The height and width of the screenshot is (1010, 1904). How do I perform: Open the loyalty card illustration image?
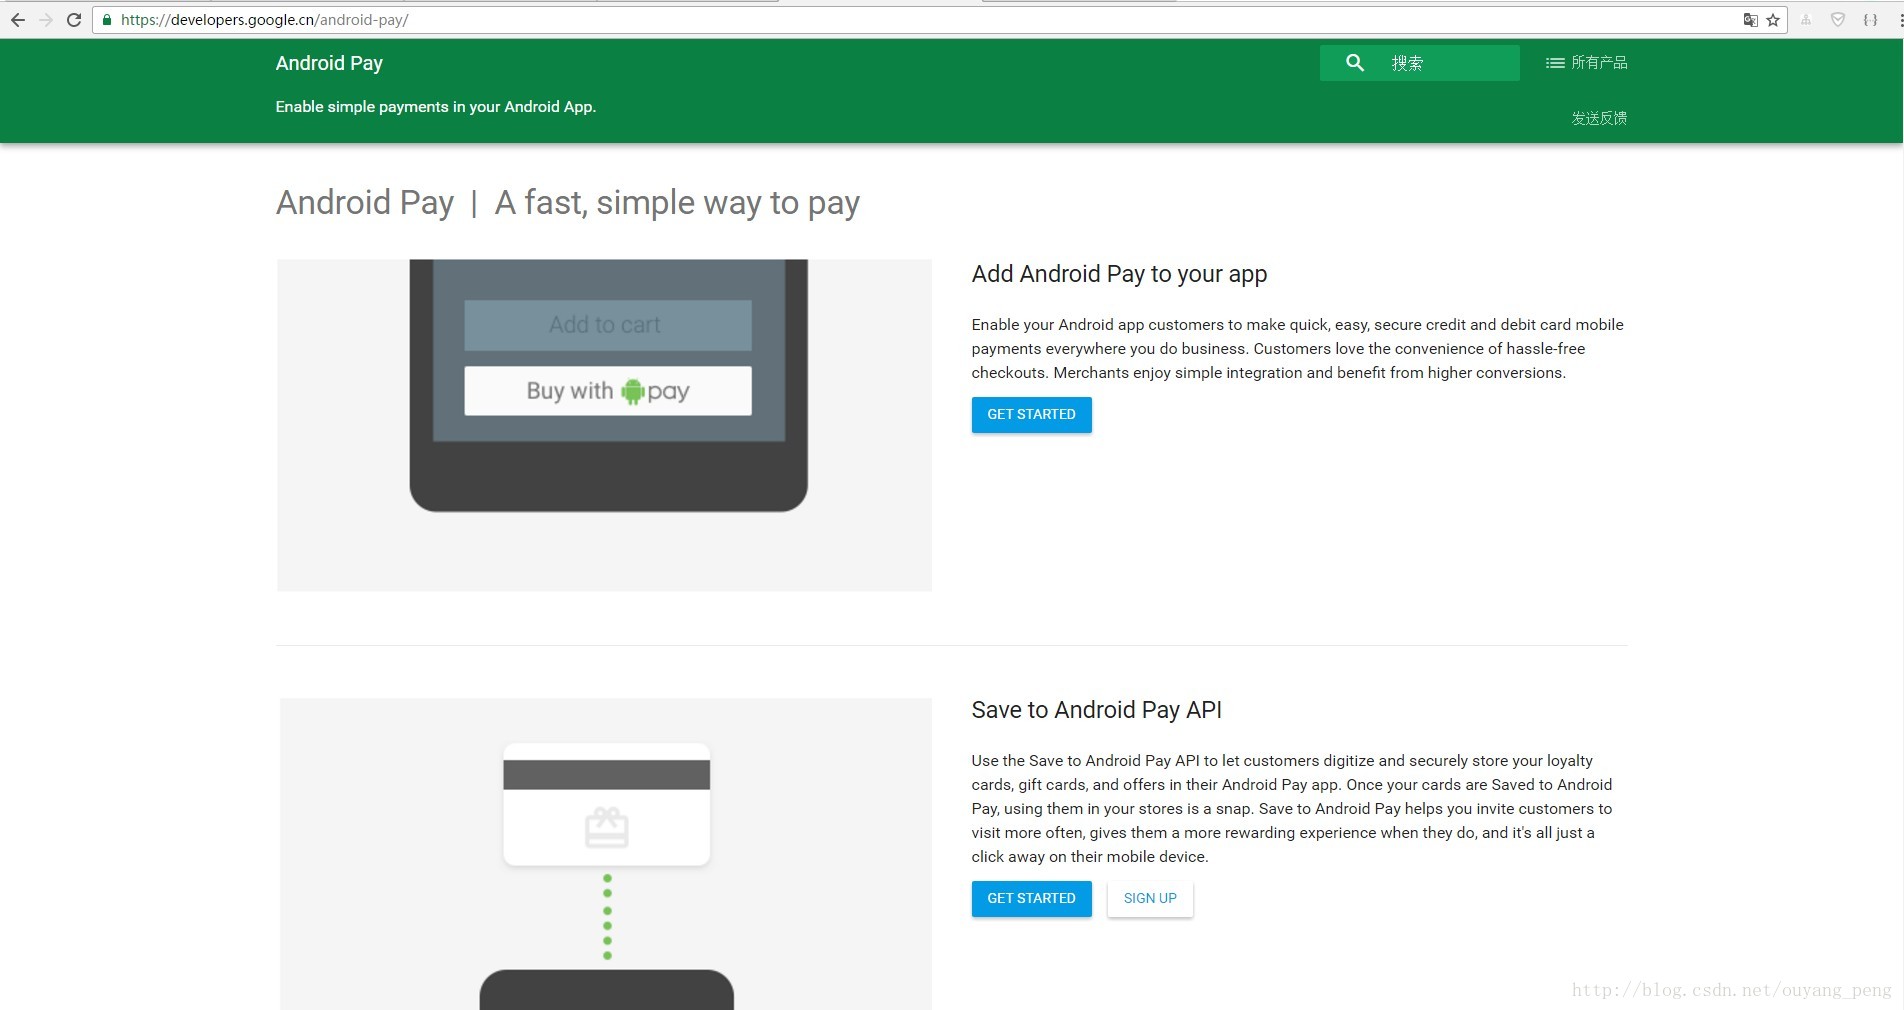point(606,854)
